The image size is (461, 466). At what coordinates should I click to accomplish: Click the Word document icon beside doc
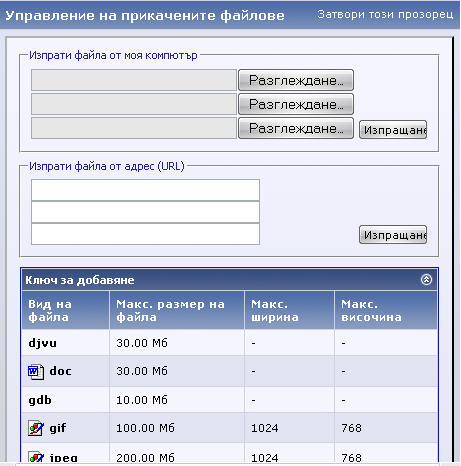pyautogui.click(x=36, y=372)
